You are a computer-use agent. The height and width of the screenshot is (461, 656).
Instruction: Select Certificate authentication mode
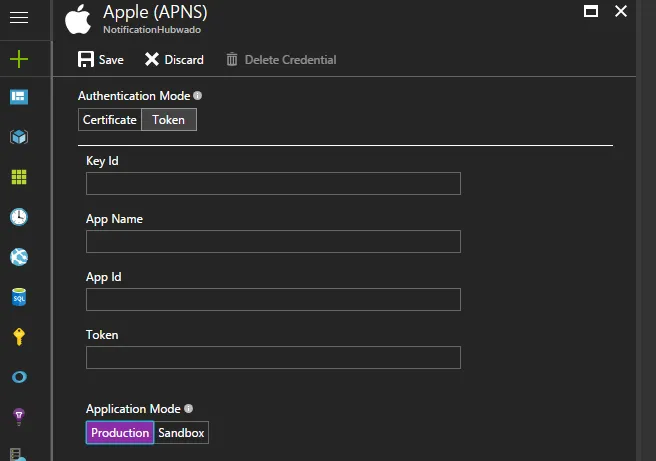(110, 120)
